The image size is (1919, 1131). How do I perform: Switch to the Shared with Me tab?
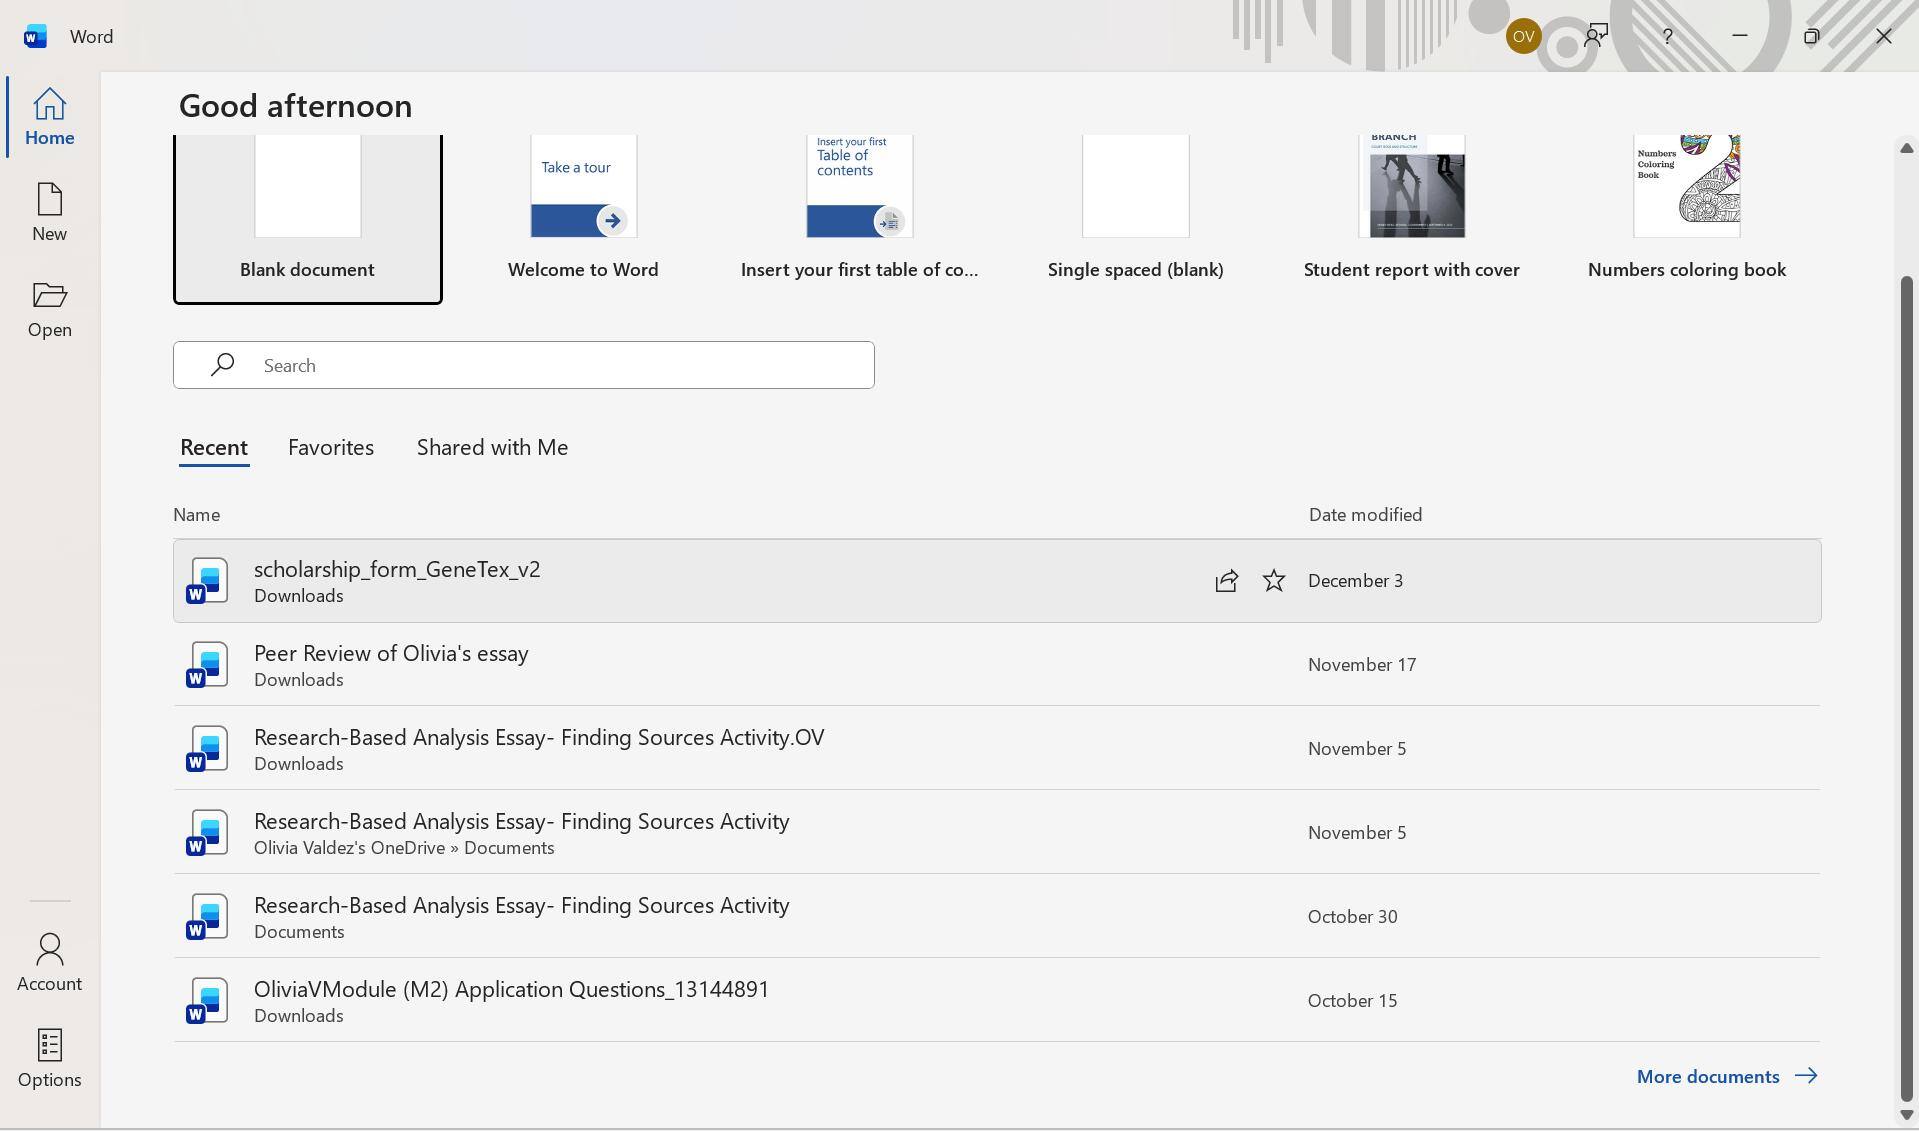click(492, 447)
